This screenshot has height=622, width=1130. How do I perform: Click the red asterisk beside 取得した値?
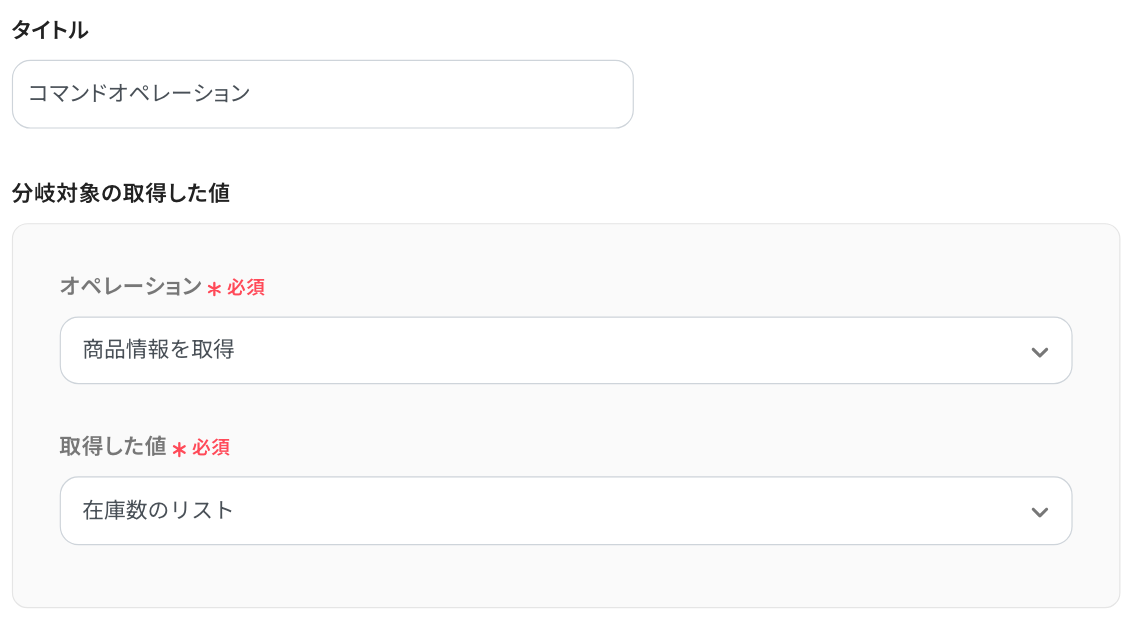(x=179, y=449)
